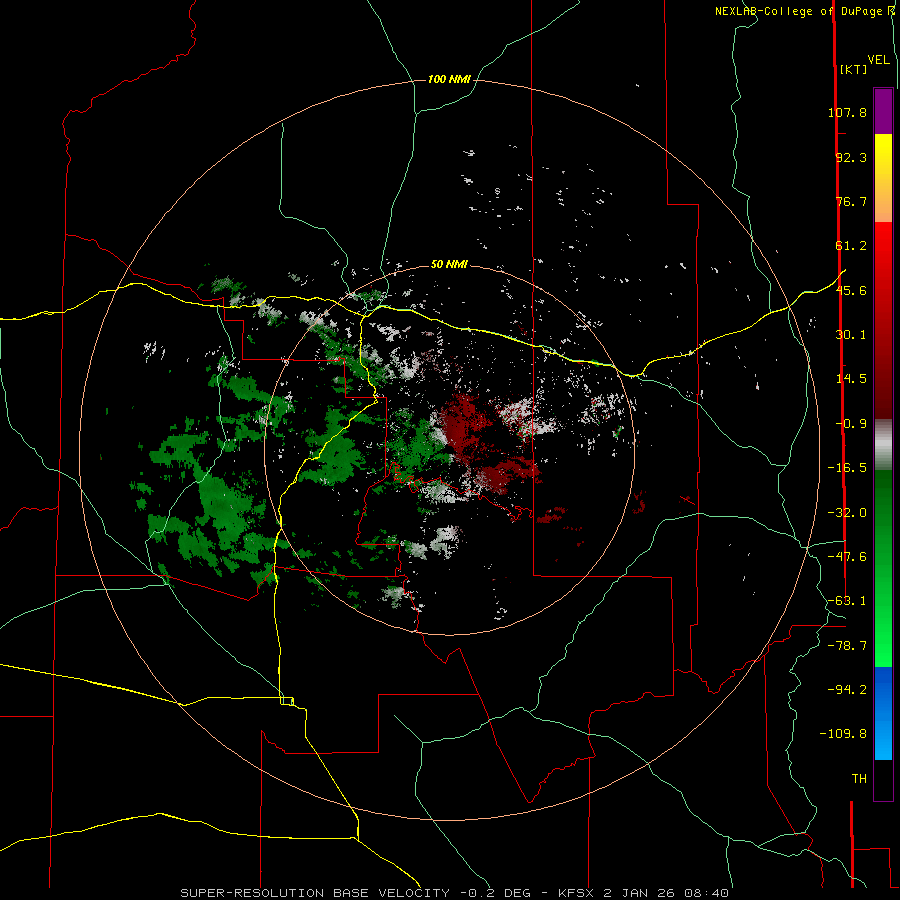
Task: Click the -0.9 velocity scale label
Action: [851, 424]
